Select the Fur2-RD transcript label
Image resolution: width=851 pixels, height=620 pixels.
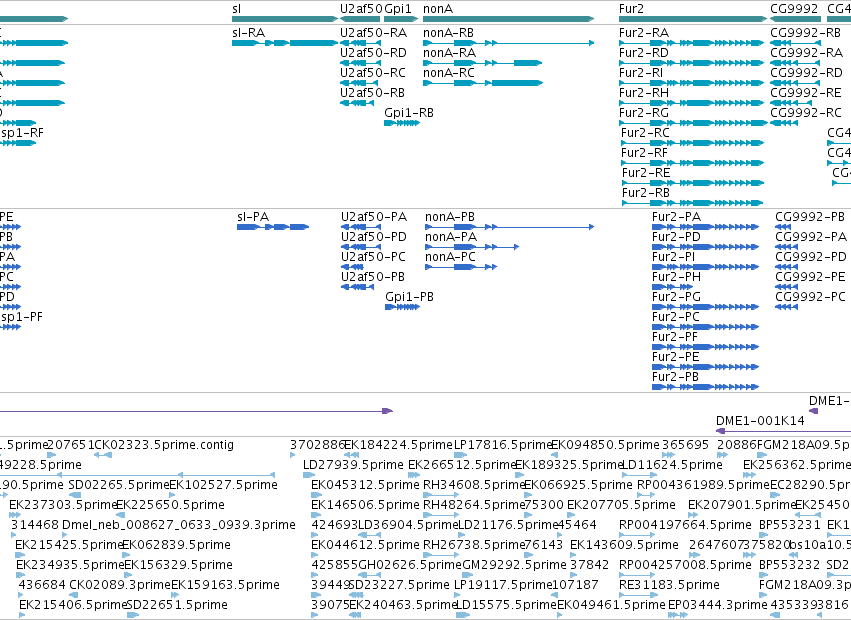[x=644, y=53]
